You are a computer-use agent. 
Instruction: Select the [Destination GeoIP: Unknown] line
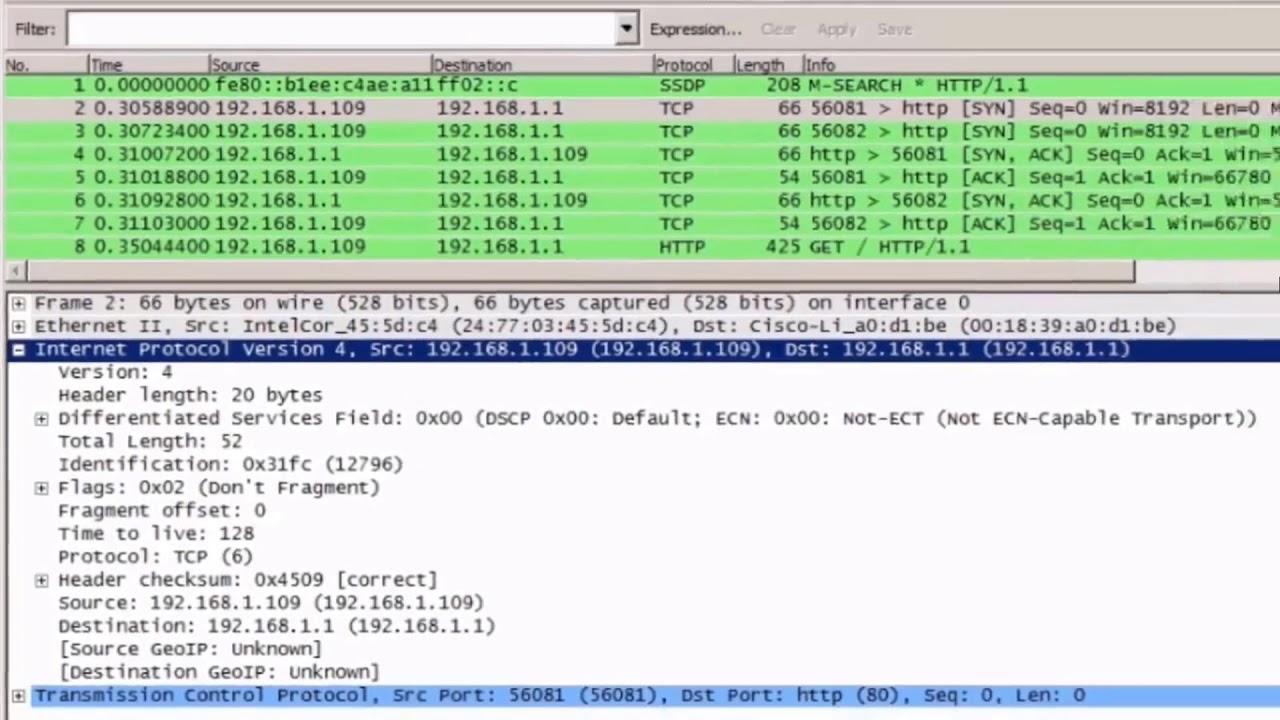tap(219, 671)
